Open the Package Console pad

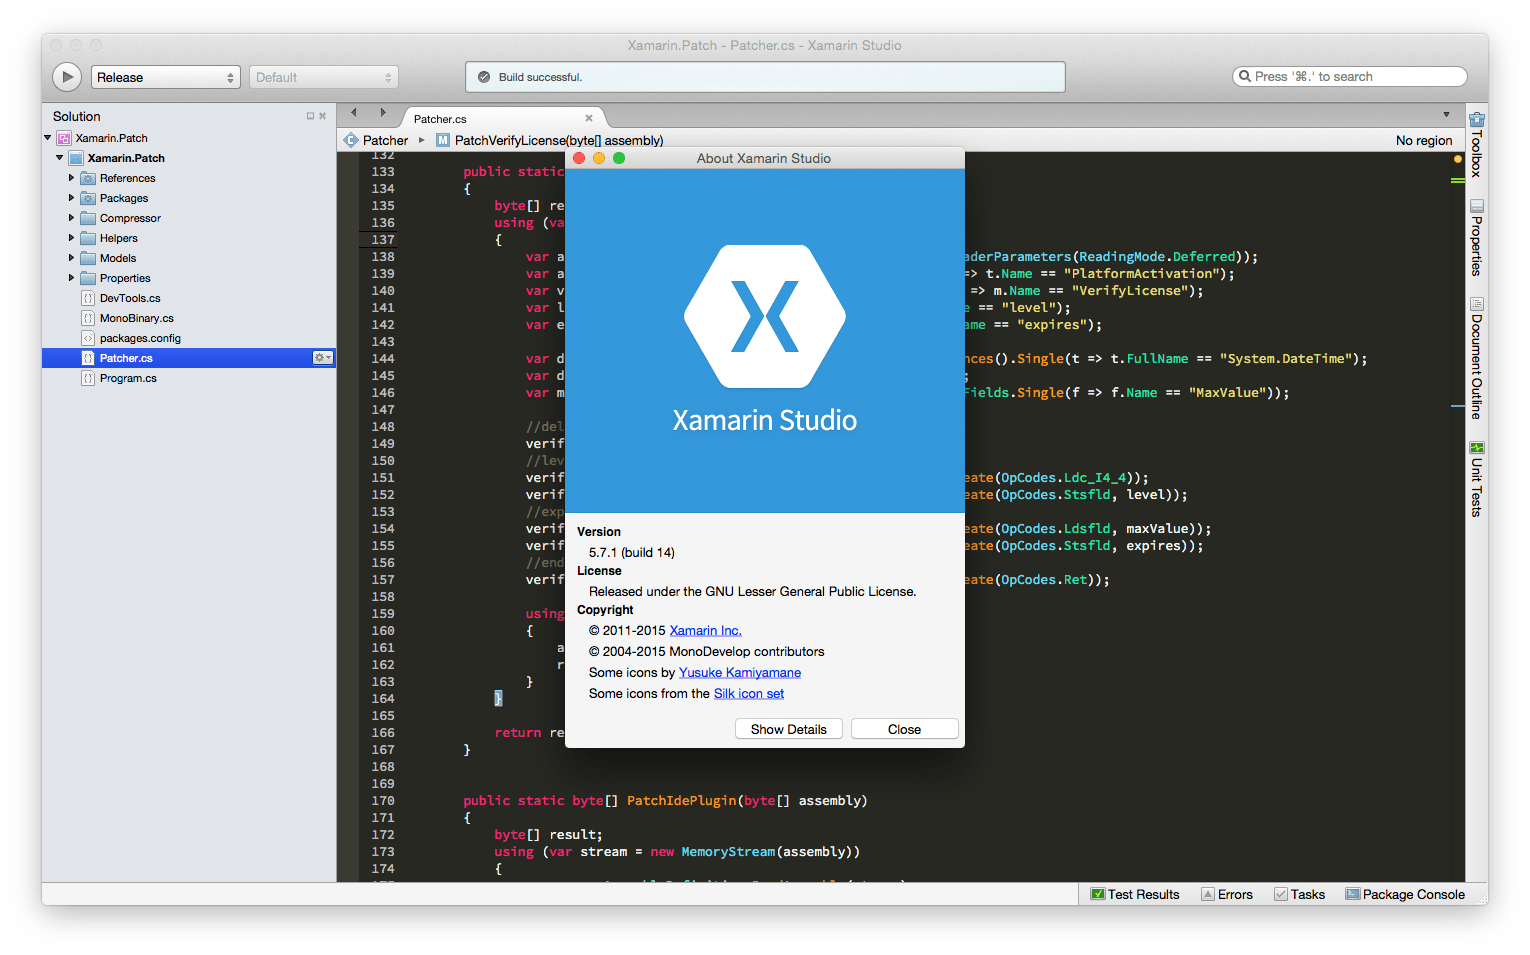click(1405, 894)
